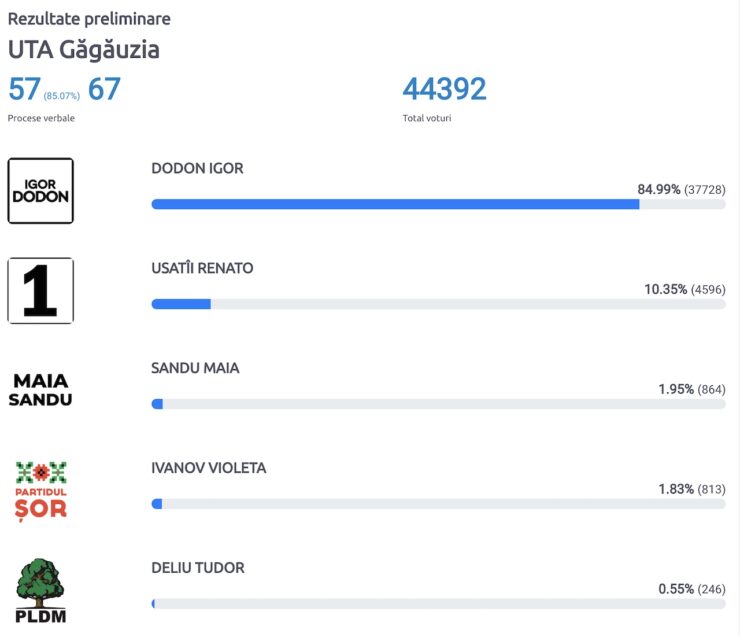The width and height of the screenshot is (740, 637).
Task: Click Ivanov Violeta's vote progress bar
Action: coord(438,504)
